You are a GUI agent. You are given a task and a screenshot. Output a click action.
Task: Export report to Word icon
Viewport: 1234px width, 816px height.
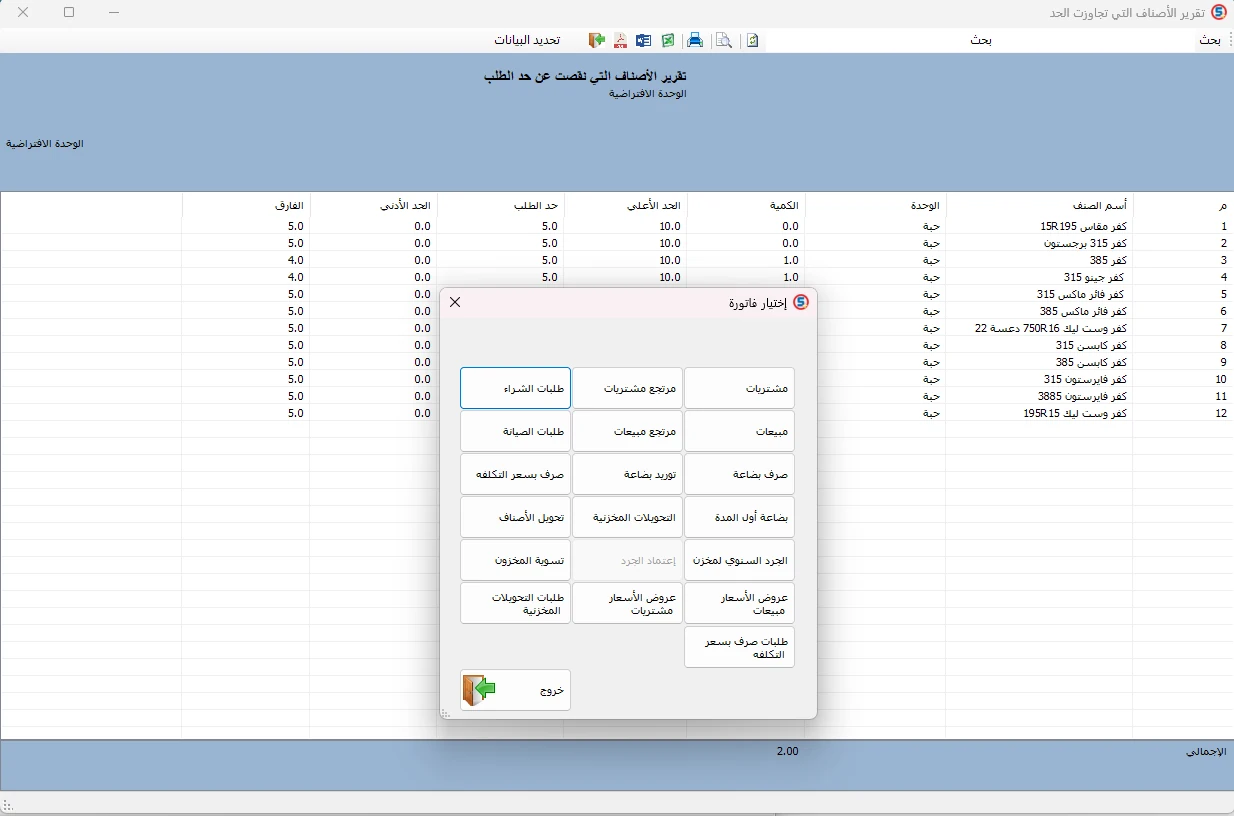tap(643, 40)
